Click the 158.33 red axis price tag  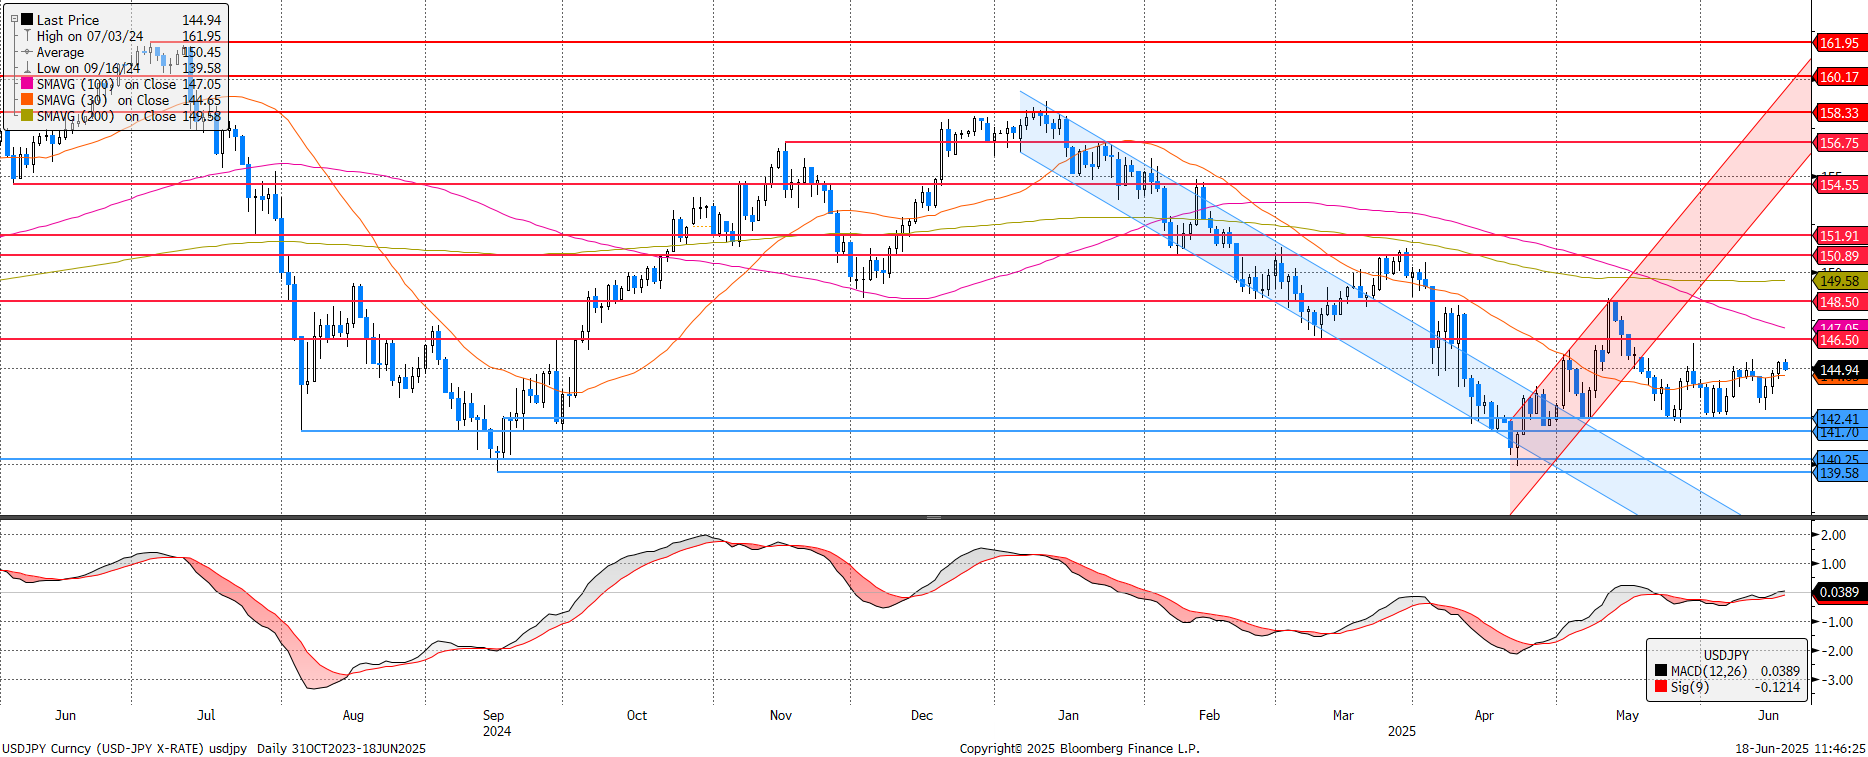point(1839,113)
